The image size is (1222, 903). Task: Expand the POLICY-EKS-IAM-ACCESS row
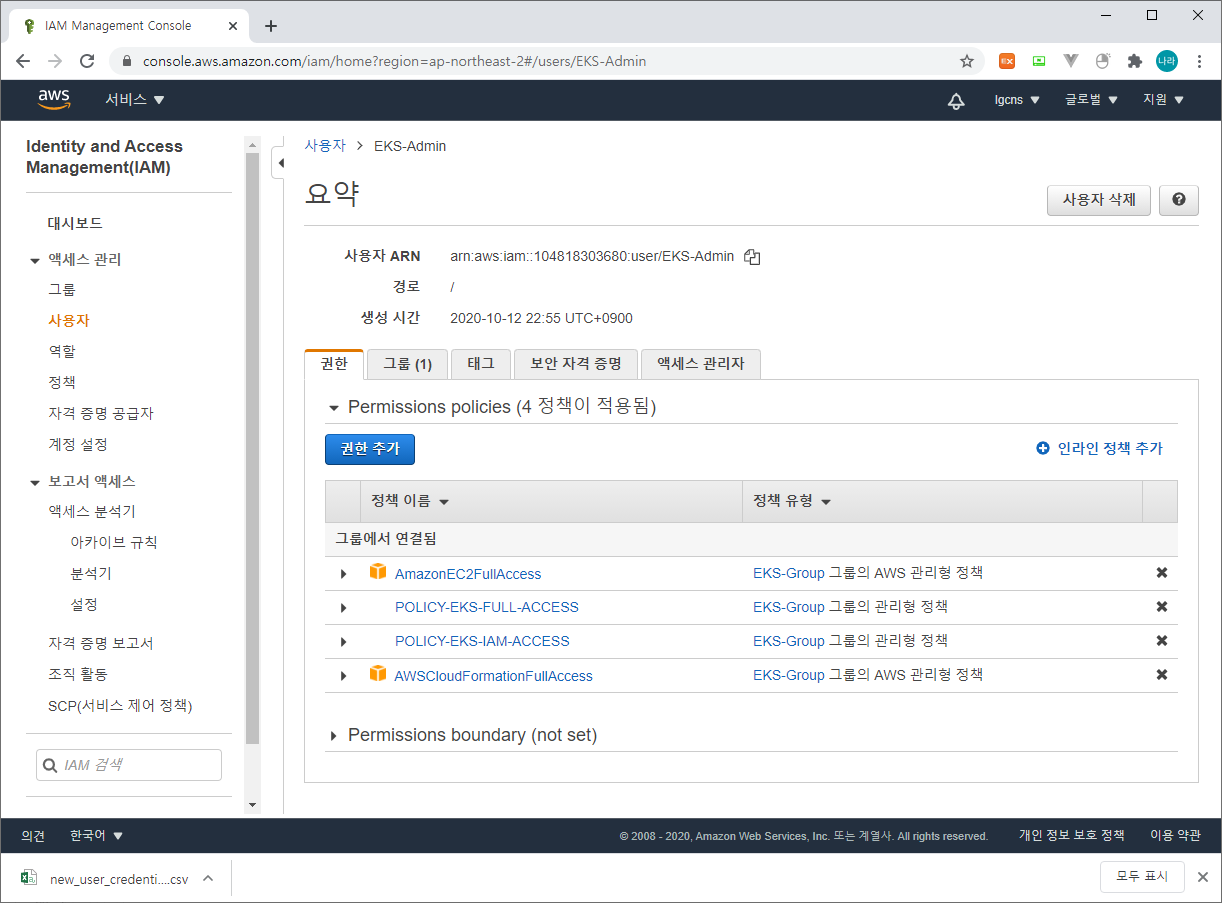343,642
